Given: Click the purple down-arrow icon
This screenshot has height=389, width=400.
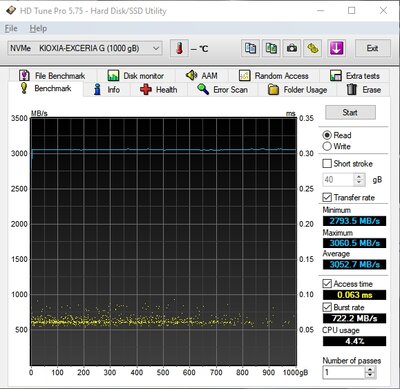Looking at the screenshot, I should 336,49.
